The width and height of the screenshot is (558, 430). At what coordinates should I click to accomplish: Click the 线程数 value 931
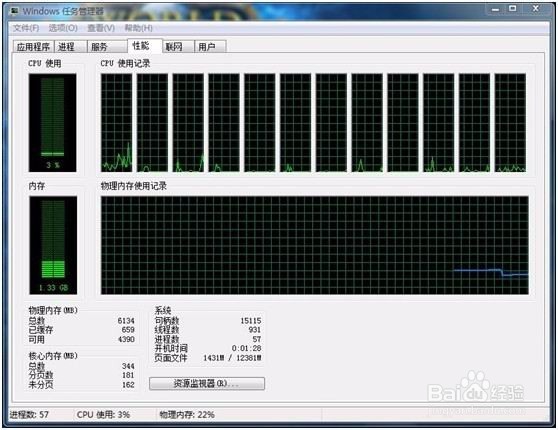click(255, 330)
